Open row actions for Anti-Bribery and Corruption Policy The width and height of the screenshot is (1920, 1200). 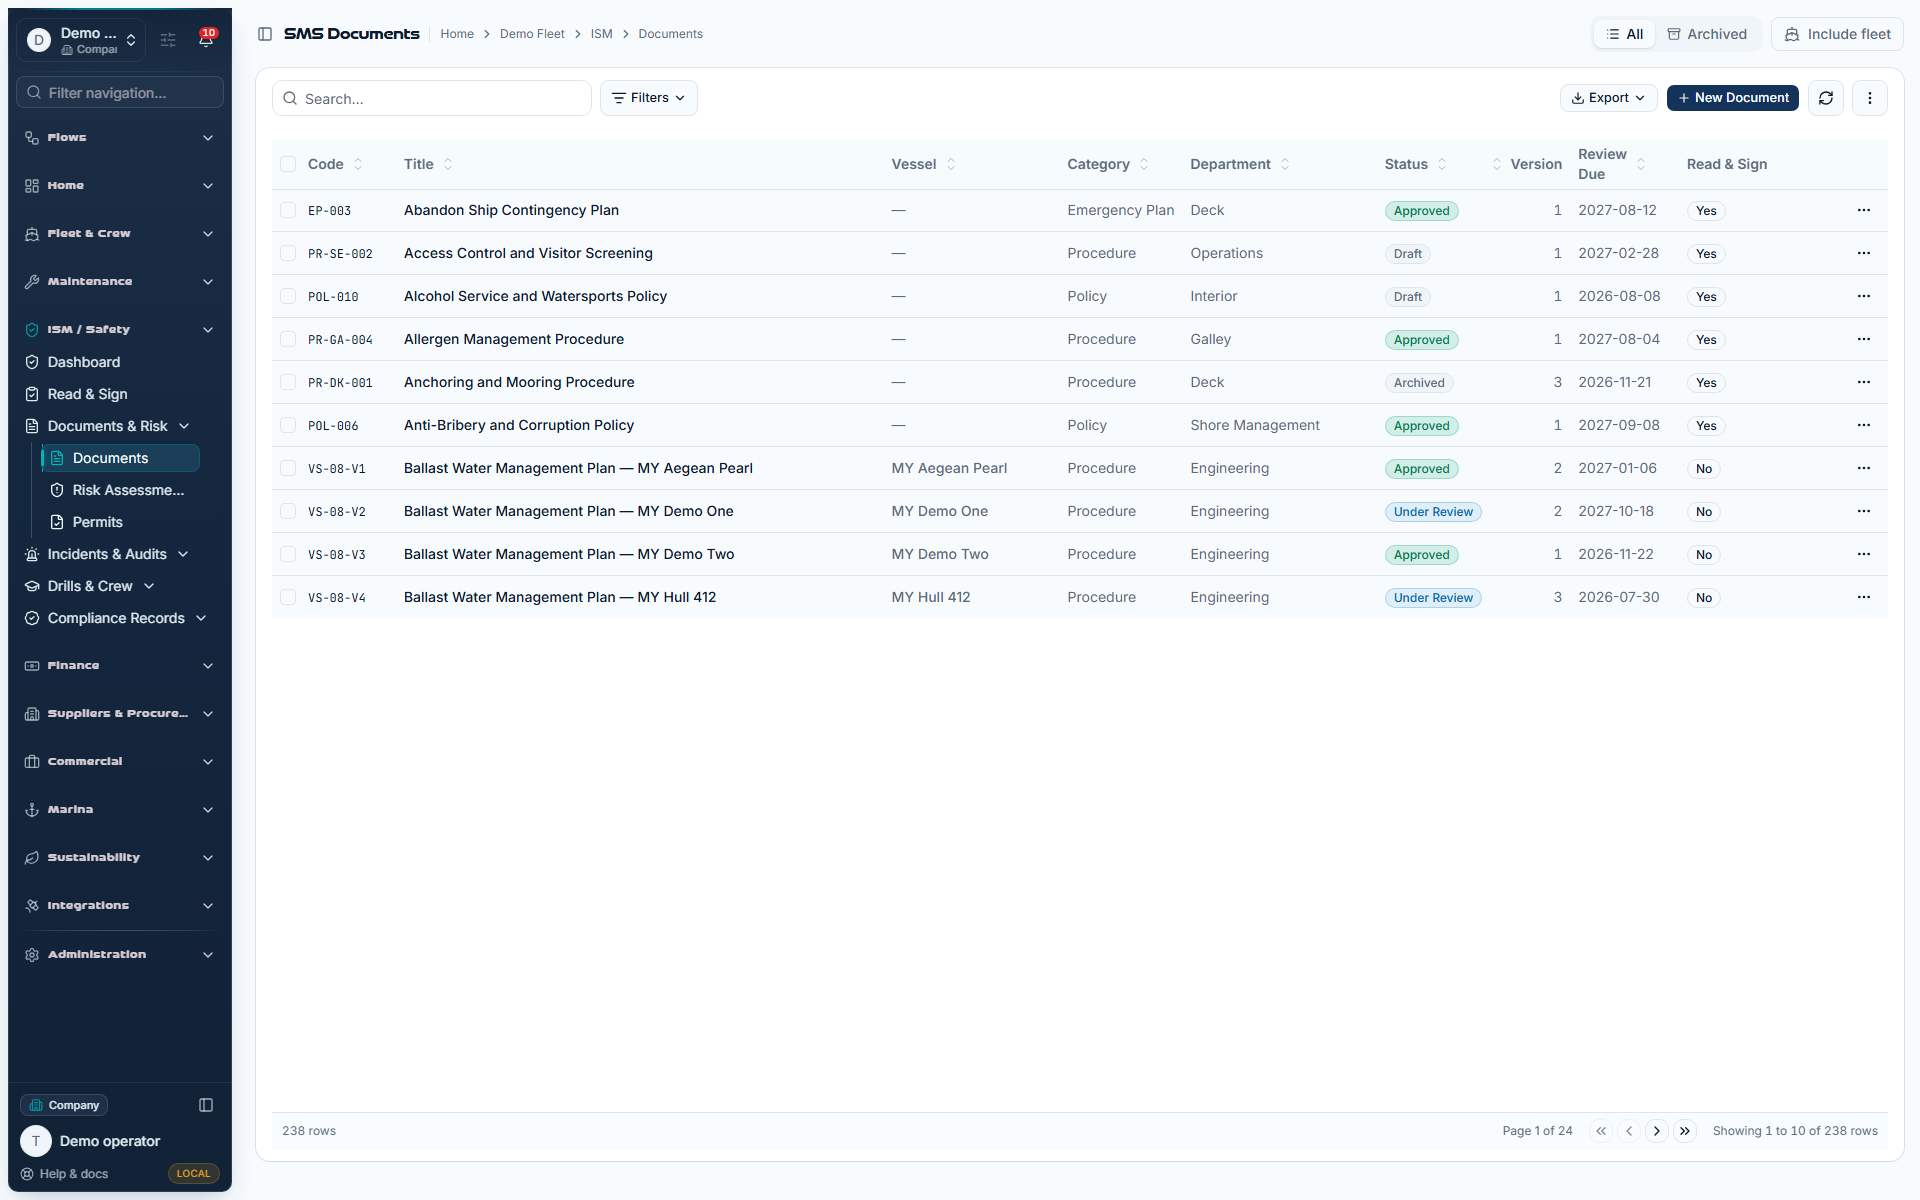[1863, 425]
